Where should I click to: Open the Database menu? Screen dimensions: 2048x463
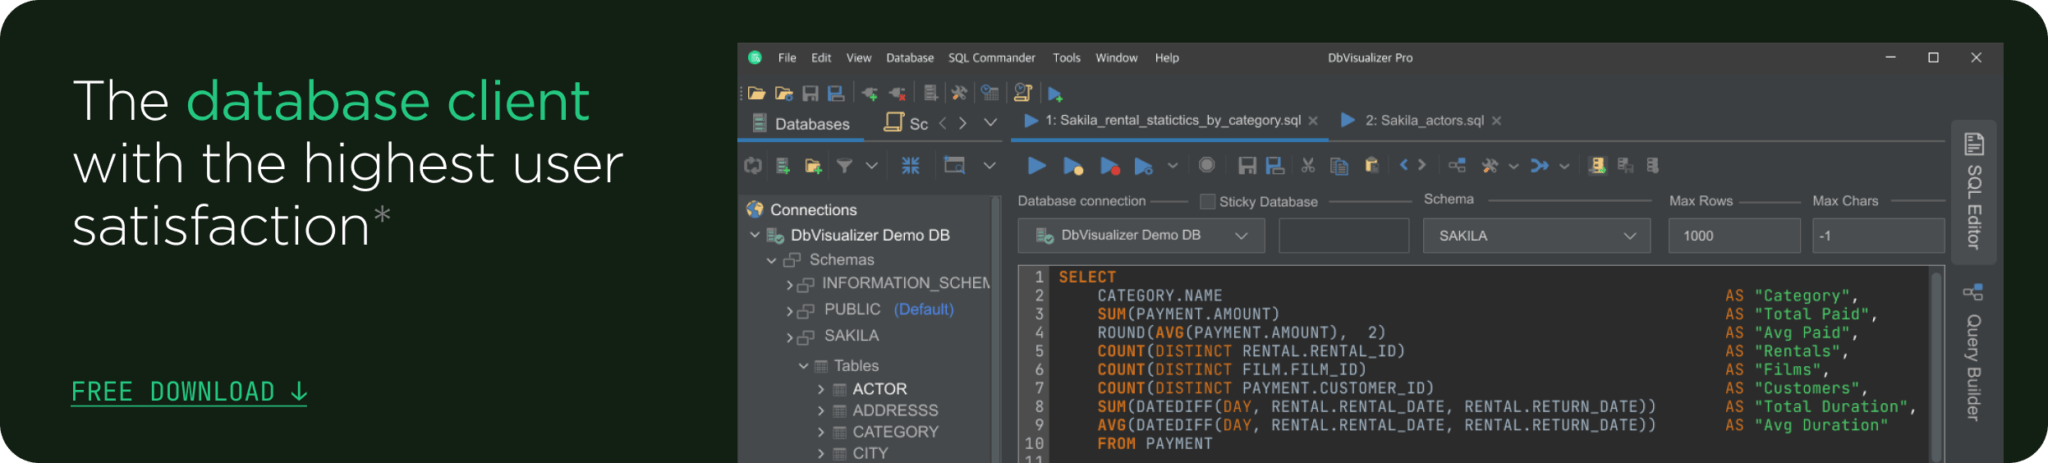(910, 58)
